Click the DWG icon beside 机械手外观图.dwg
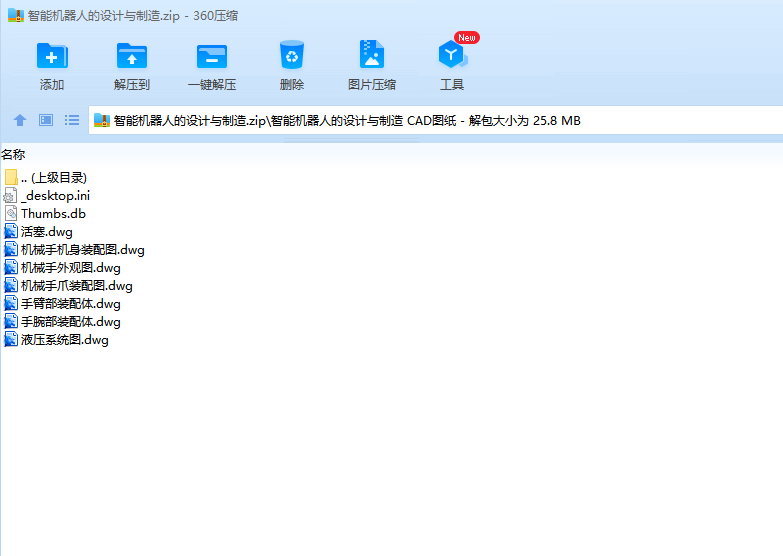 coord(11,267)
